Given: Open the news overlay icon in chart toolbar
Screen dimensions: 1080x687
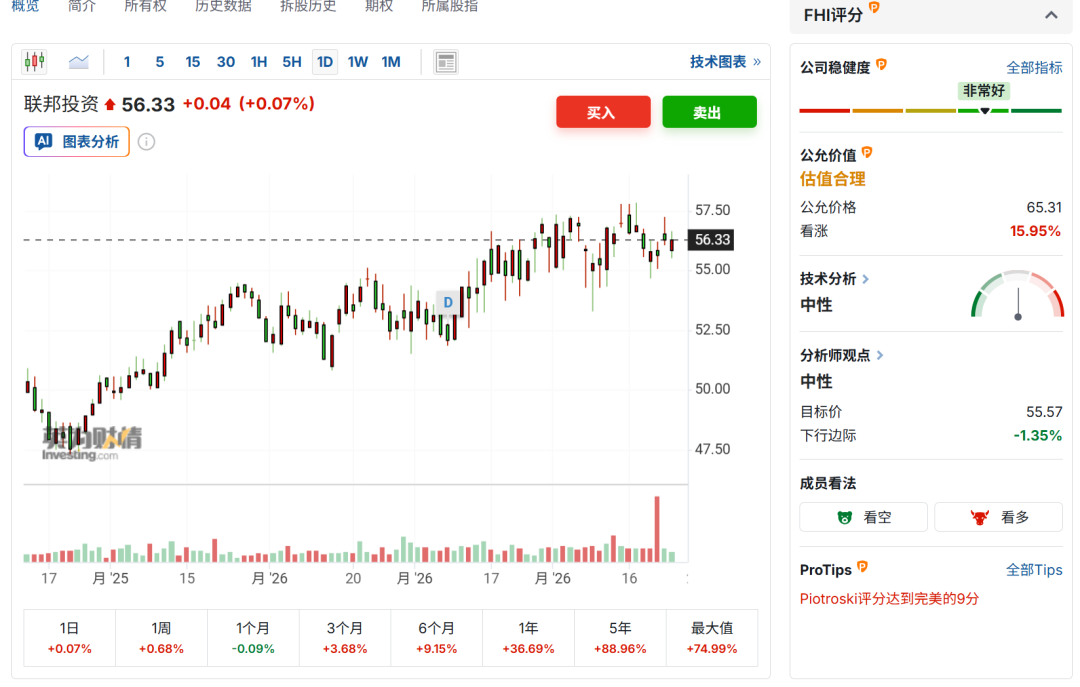Looking at the screenshot, I should [446, 62].
